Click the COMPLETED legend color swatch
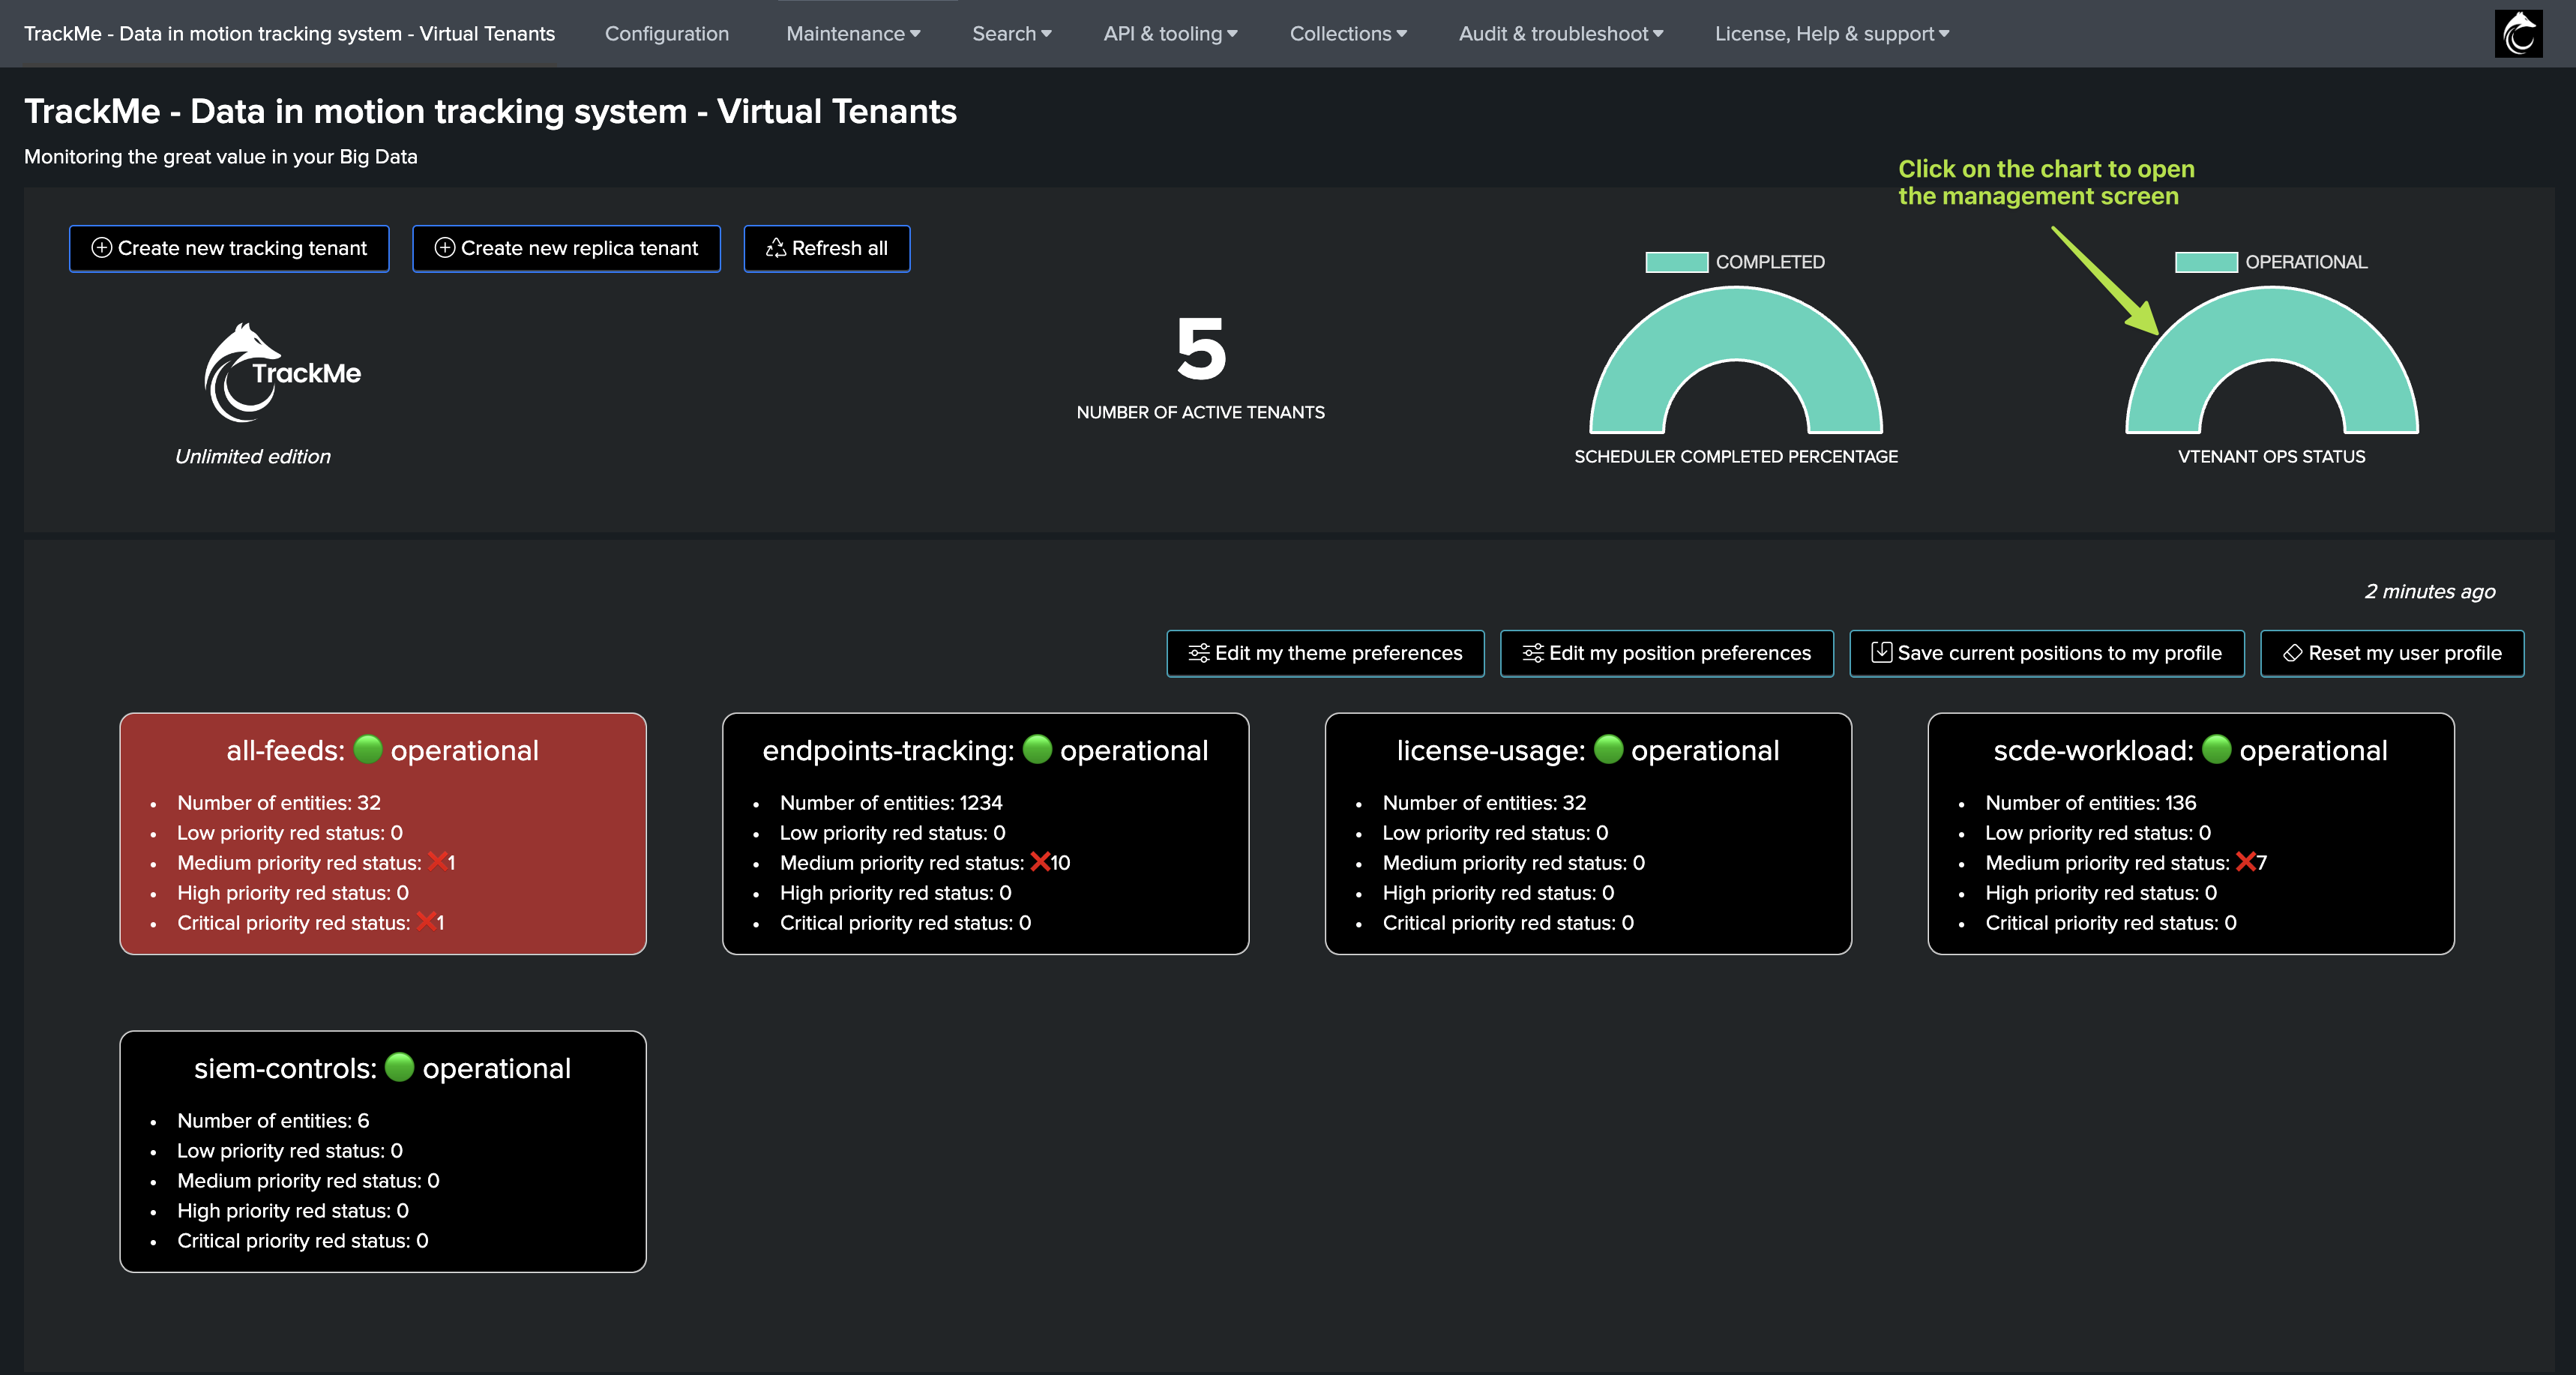This screenshot has height=1375, width=2576. tap(1676, 262)
